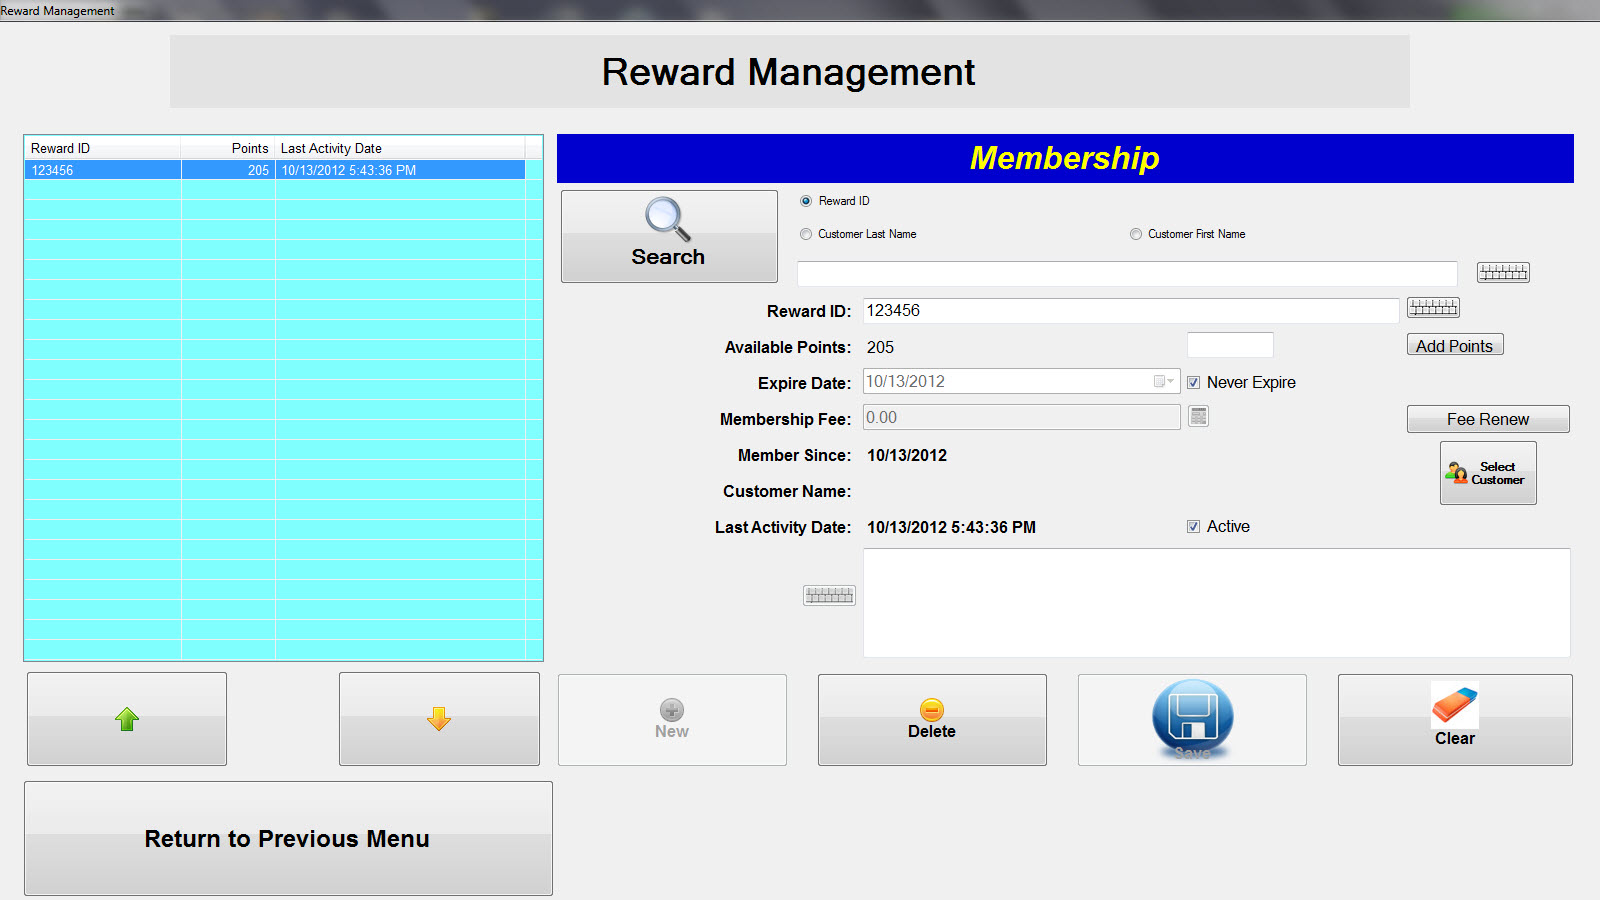
Task: Click the Add Points button
Action: point(1454,346)
